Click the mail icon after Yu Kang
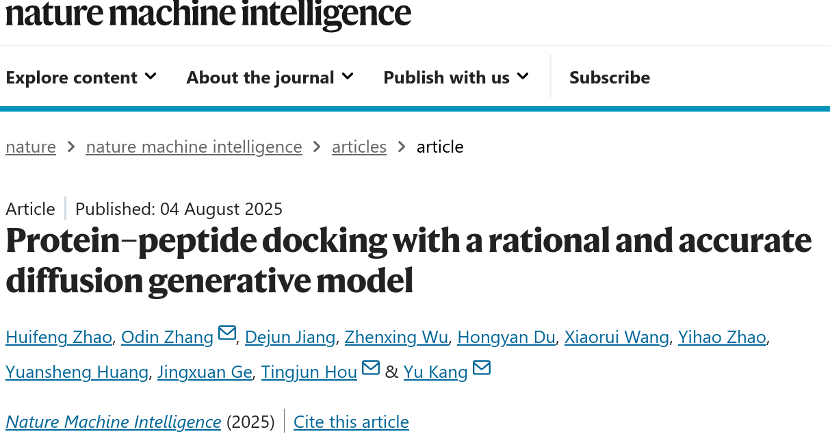Screen dimensions: 830x448 tap(481, 368)
